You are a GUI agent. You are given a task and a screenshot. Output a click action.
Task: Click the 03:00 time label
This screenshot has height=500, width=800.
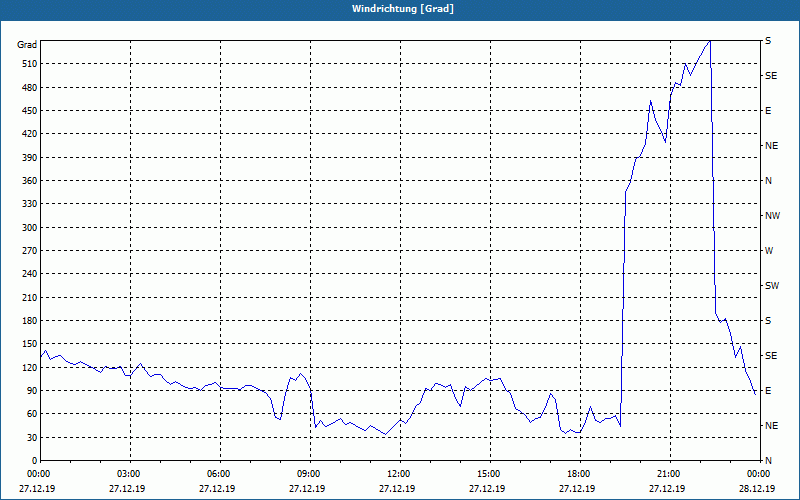[x=130, y=474]
